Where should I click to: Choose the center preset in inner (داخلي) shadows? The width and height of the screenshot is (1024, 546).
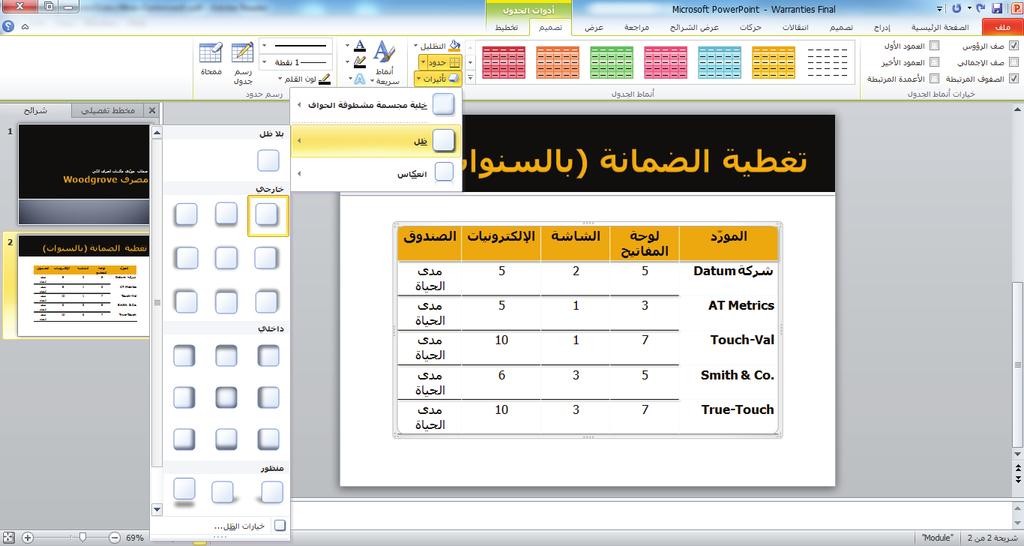pyautogui.click(x=226, y=397)
